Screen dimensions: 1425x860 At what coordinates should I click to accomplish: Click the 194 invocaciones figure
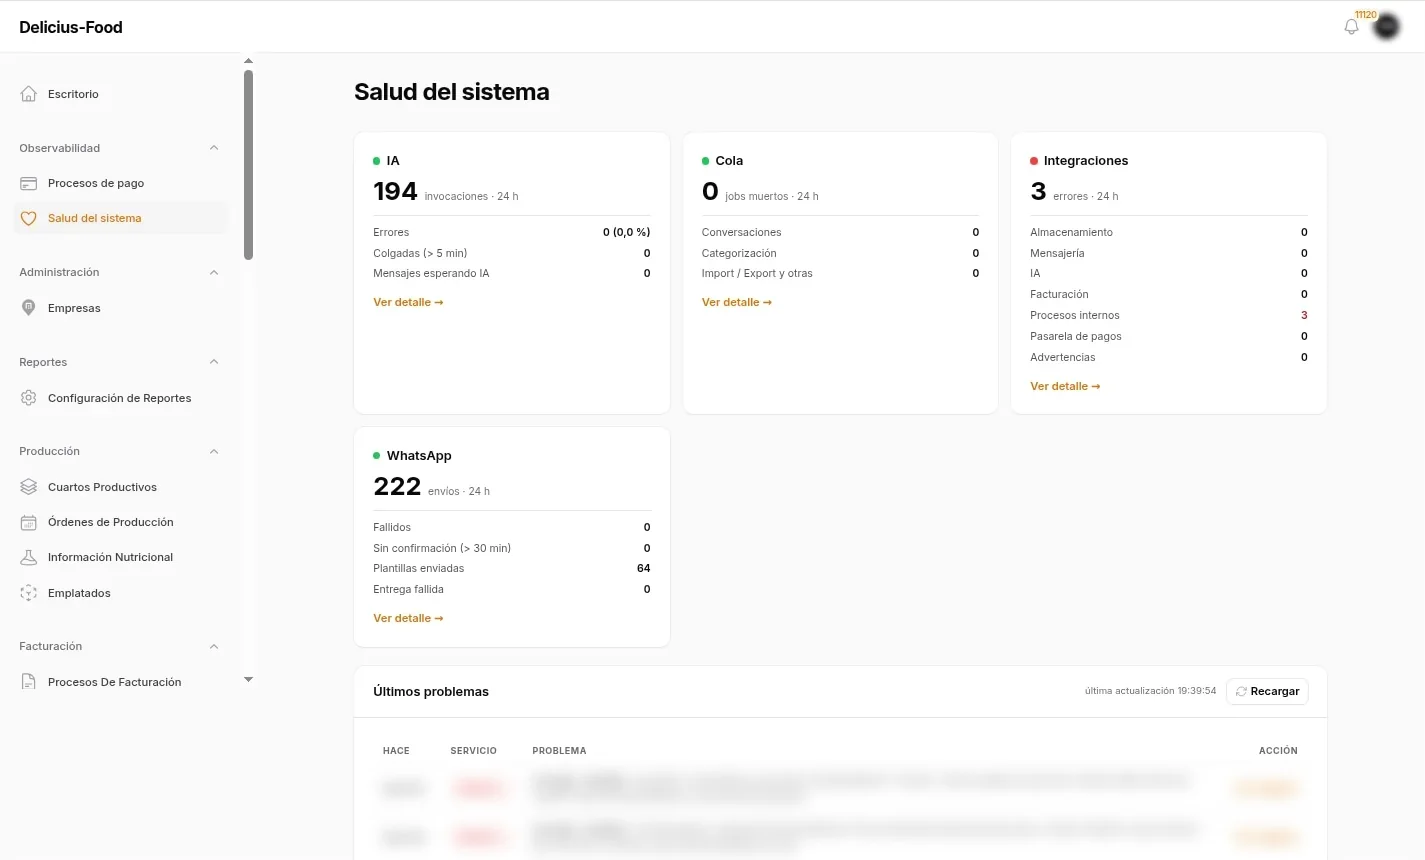pyautogui.click(x=395, y=191)
